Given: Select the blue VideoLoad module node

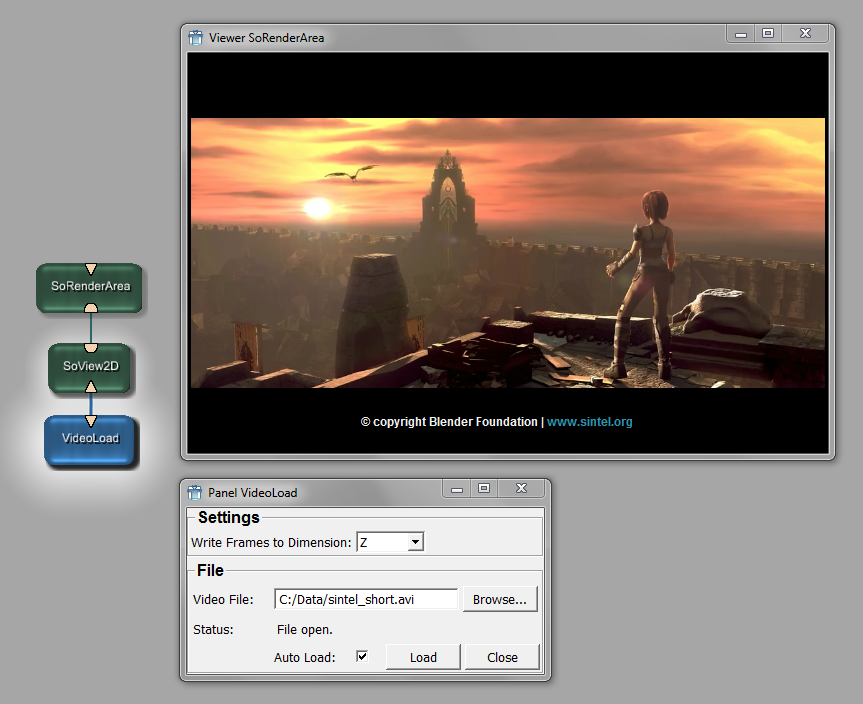Looking at the screenshot, I should [90, 439].
